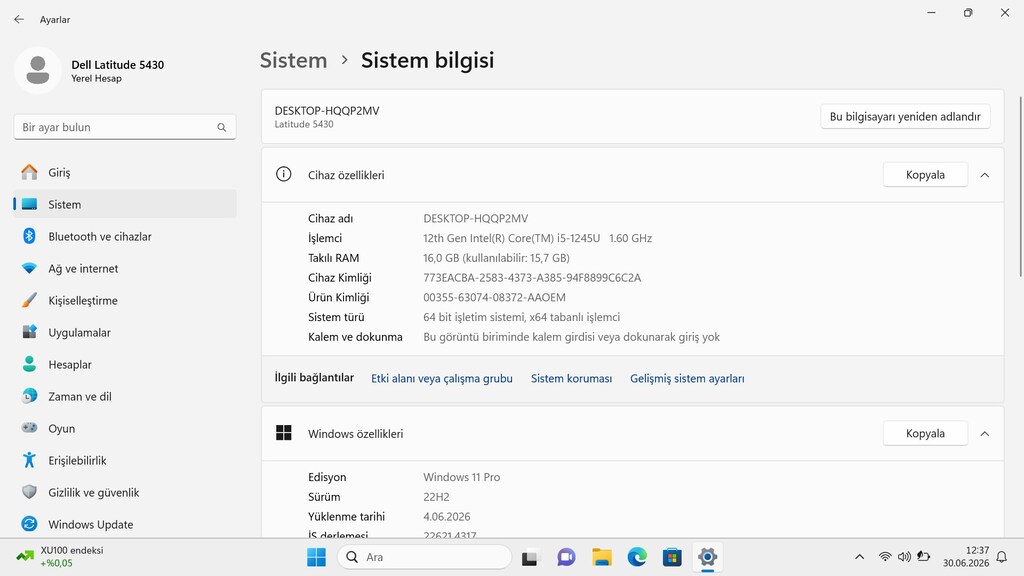Open the volume speaker tray icon
1024x576 pixels.
click(904, 557)
